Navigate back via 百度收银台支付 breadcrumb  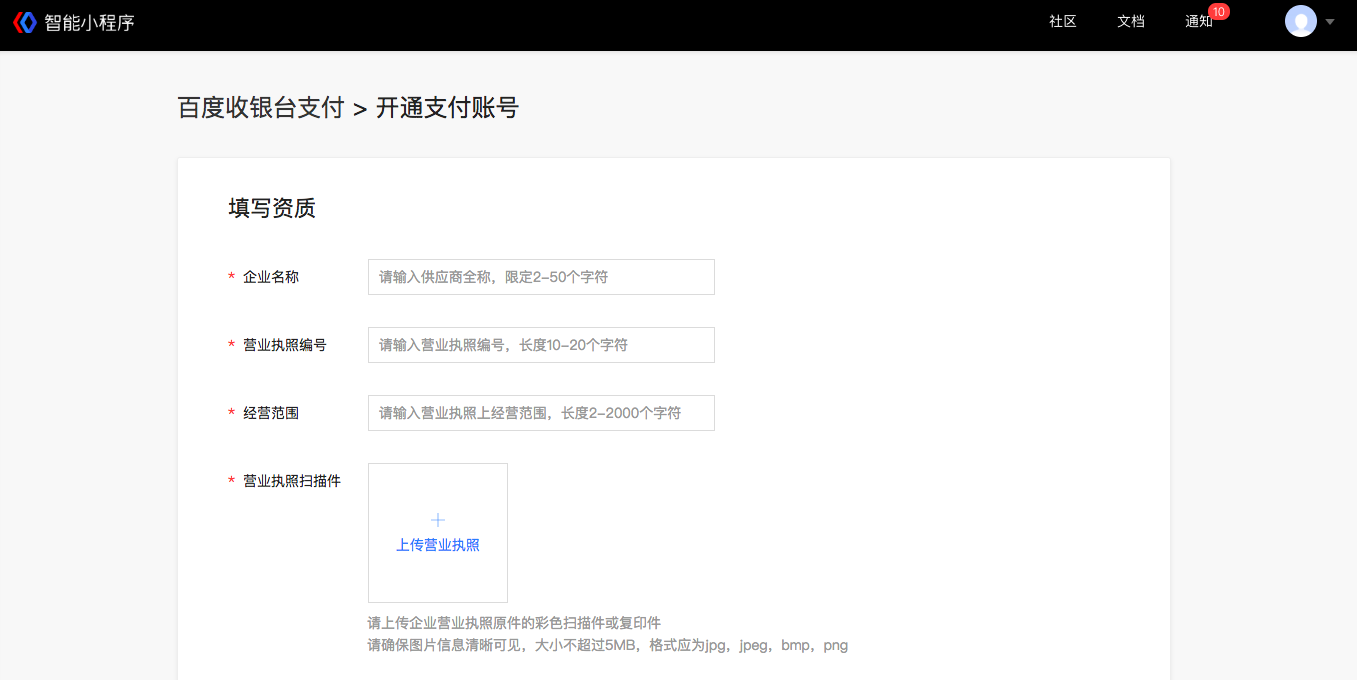(x=262, y=107)
